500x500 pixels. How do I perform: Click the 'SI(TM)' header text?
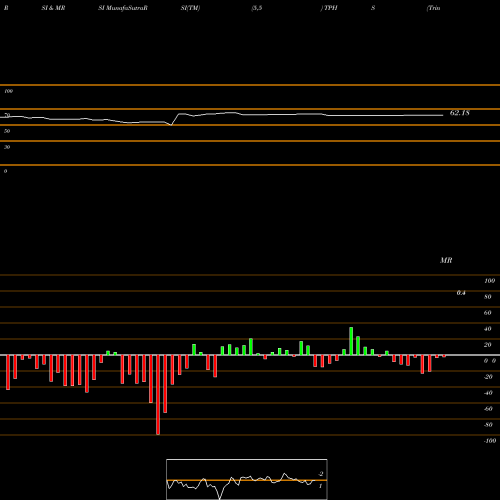(x=190, y=8)
